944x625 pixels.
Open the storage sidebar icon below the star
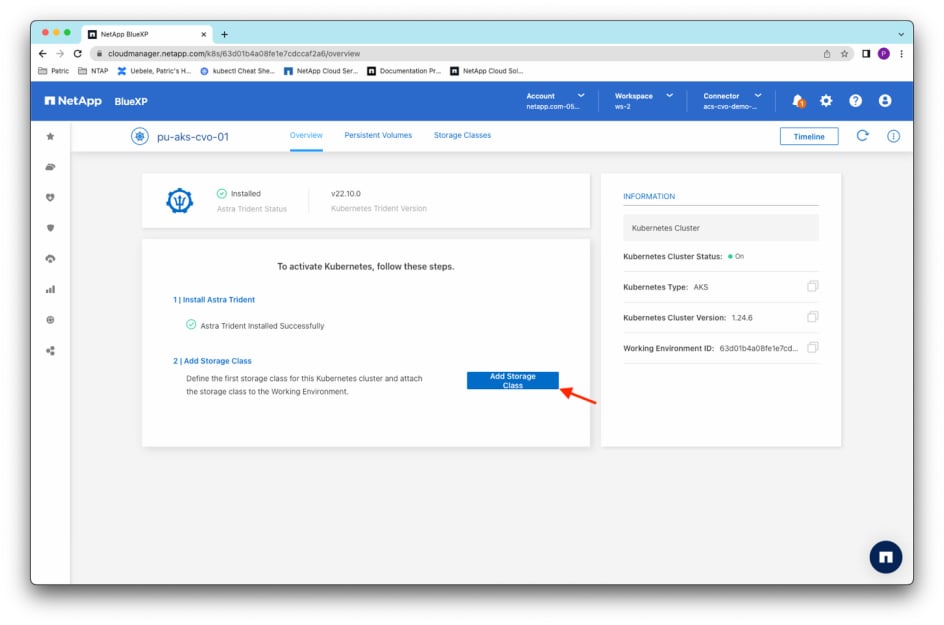pyautogui.click(x=51, y=167)
